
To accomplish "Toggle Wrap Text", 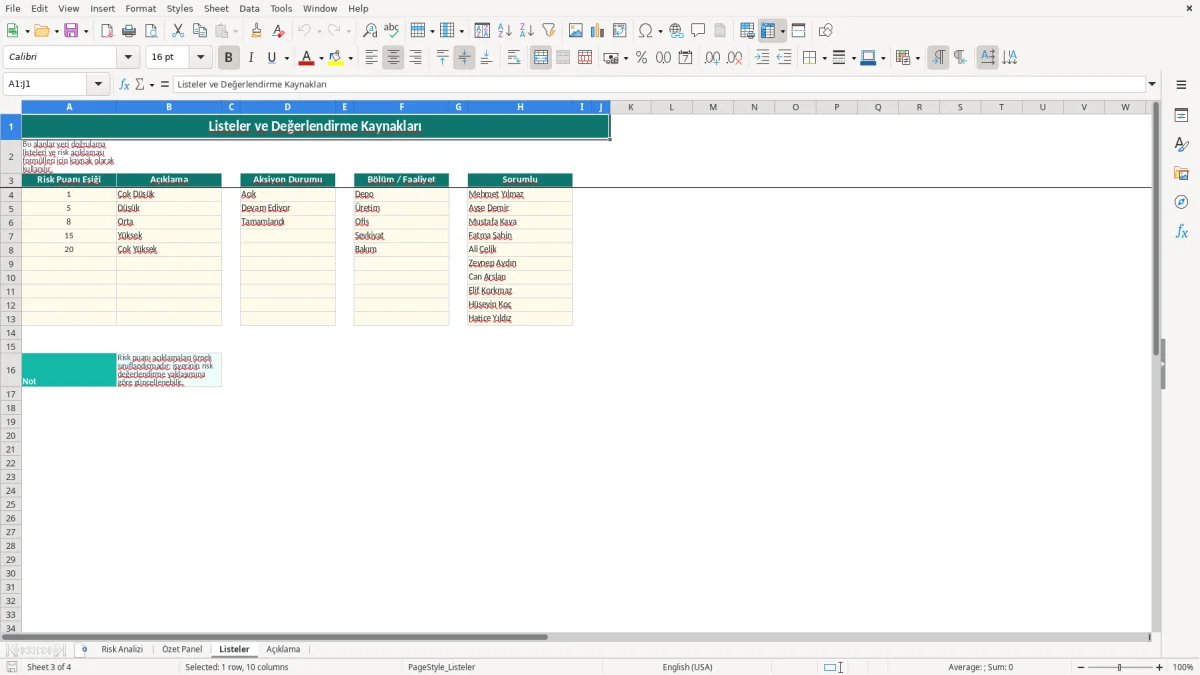I will click(514, 58).
